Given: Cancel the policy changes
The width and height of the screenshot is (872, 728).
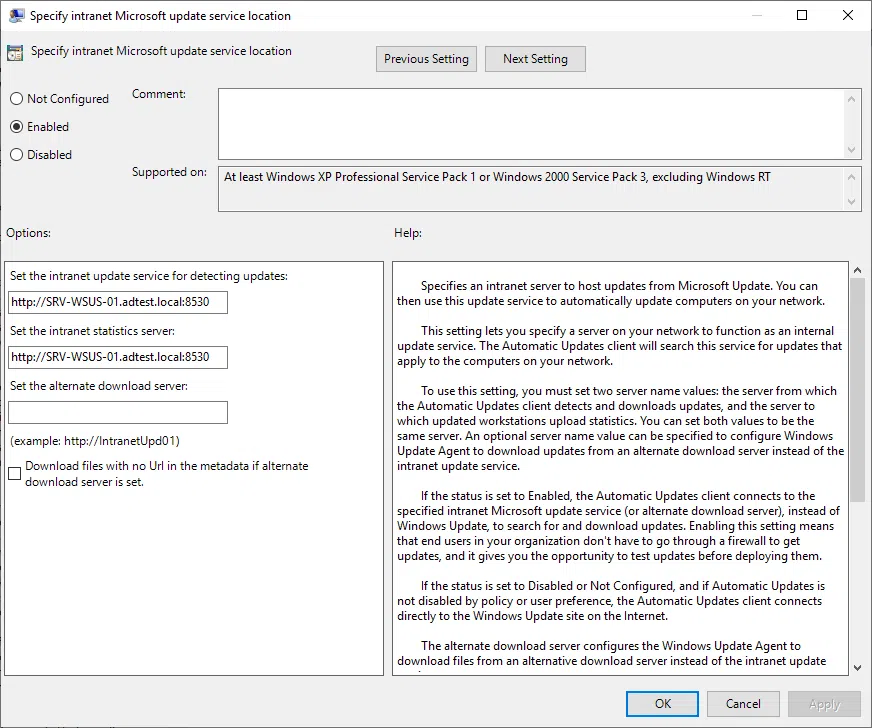Looking at the screenshot, I should 743,704.
